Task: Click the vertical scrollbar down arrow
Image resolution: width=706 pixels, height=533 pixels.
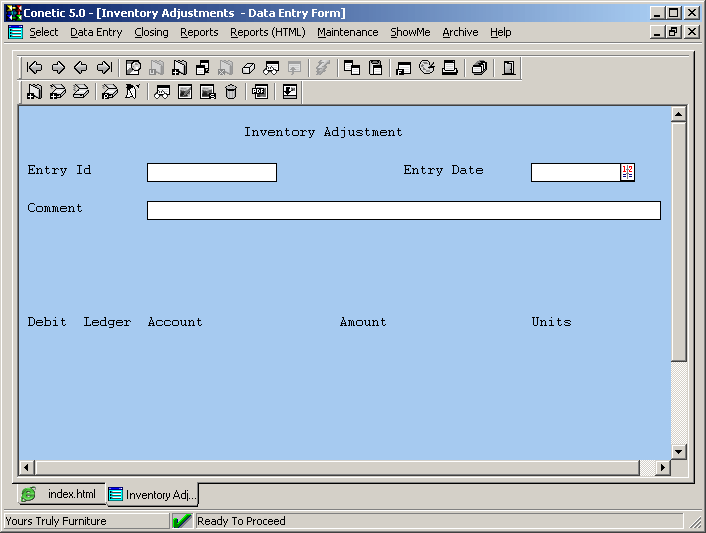Action: [679, 452]
